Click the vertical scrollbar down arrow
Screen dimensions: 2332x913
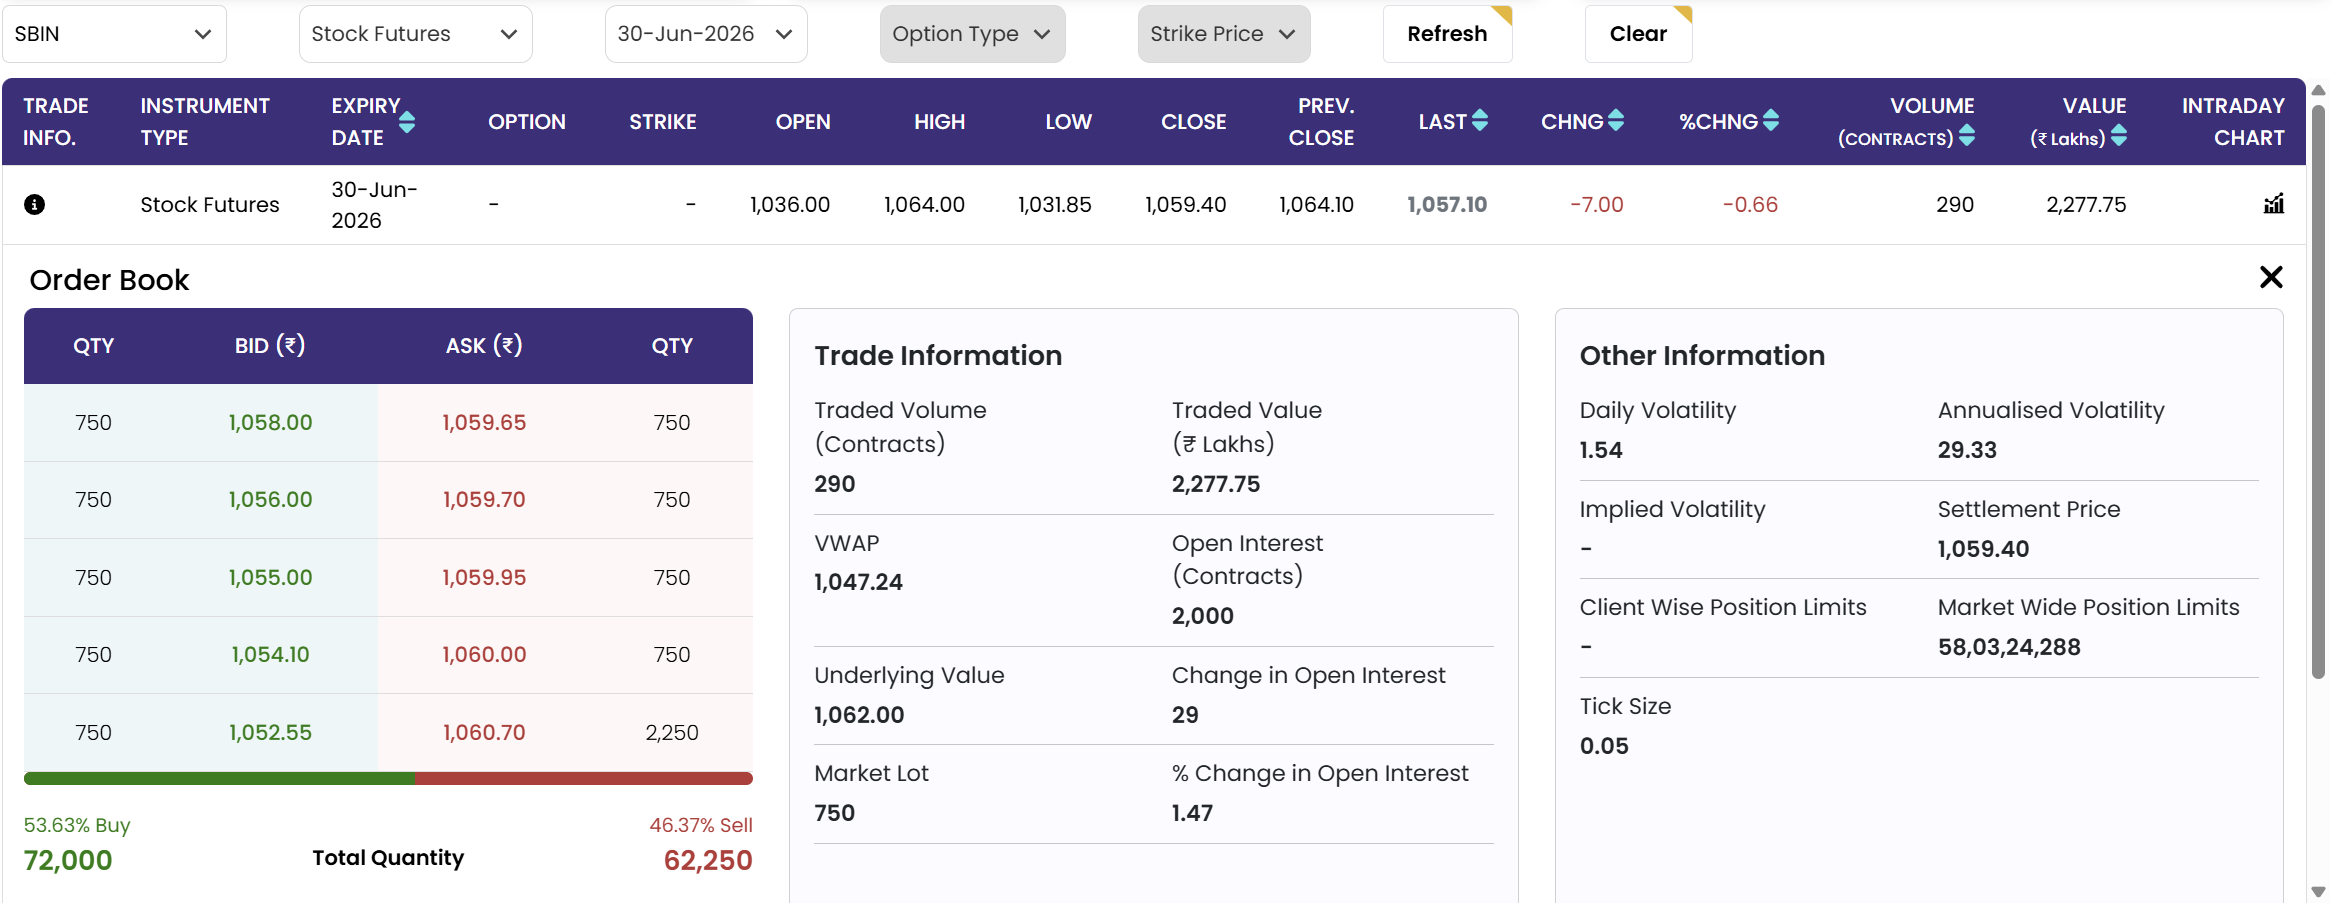coord(2318,891)
